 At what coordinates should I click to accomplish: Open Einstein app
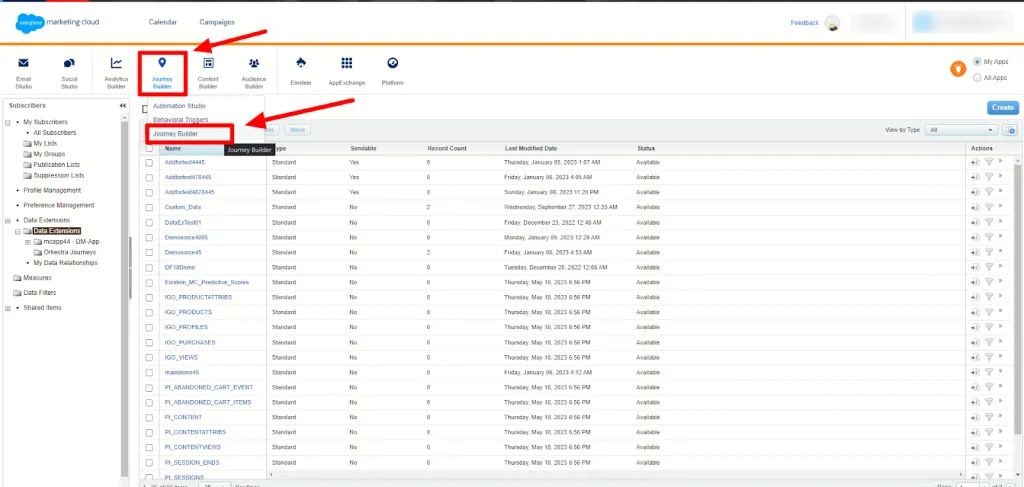pos(301,72)
